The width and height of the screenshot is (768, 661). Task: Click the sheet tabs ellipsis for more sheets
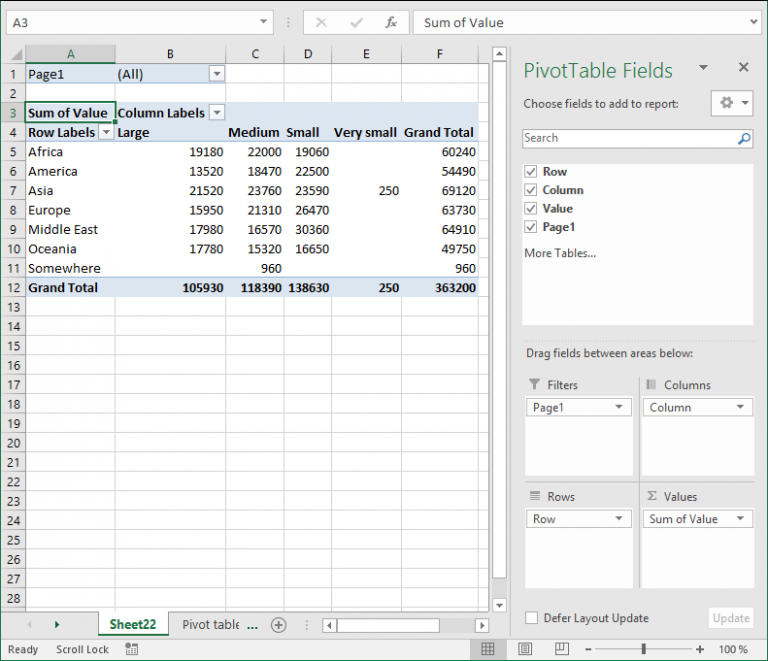(x=252, y=626)
